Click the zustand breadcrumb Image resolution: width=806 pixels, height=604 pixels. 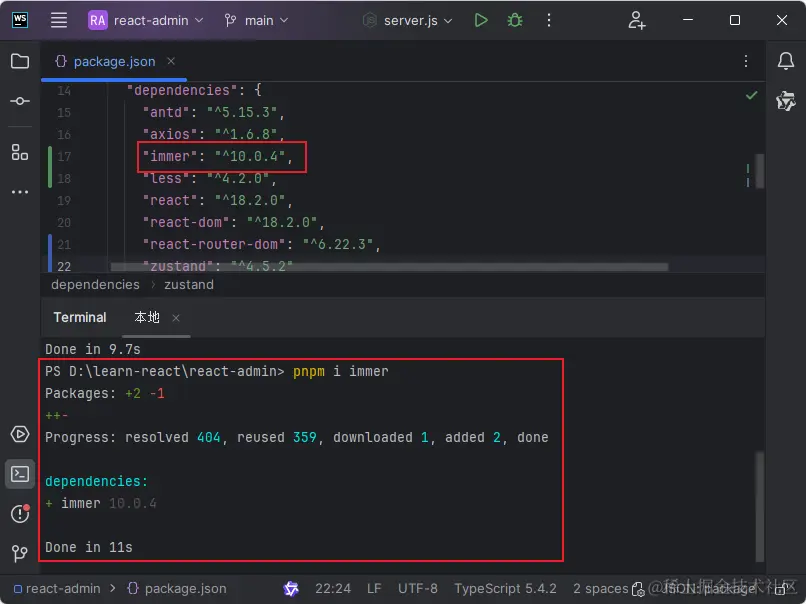(189, 285)
